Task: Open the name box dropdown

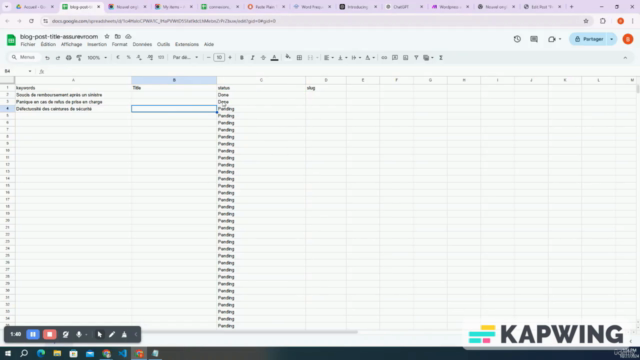Action: [x=30, y=71]
